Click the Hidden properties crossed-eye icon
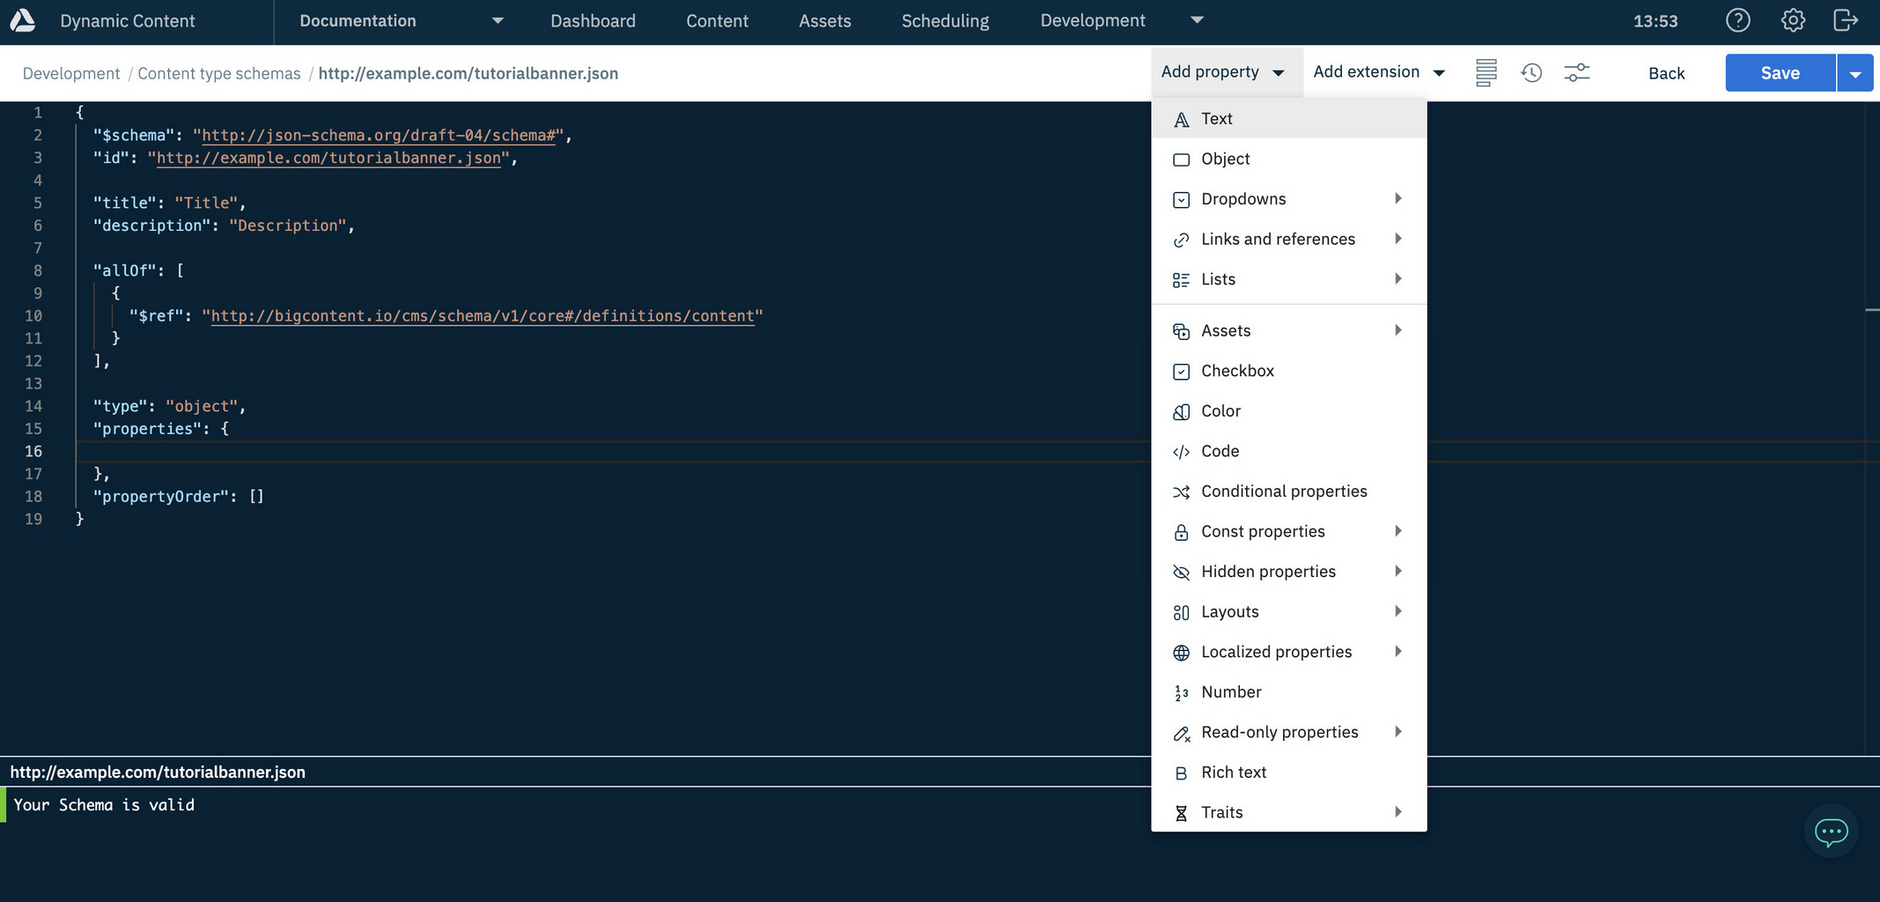The height and width of the screenshot is (902, 1880). click(1181, 572)
